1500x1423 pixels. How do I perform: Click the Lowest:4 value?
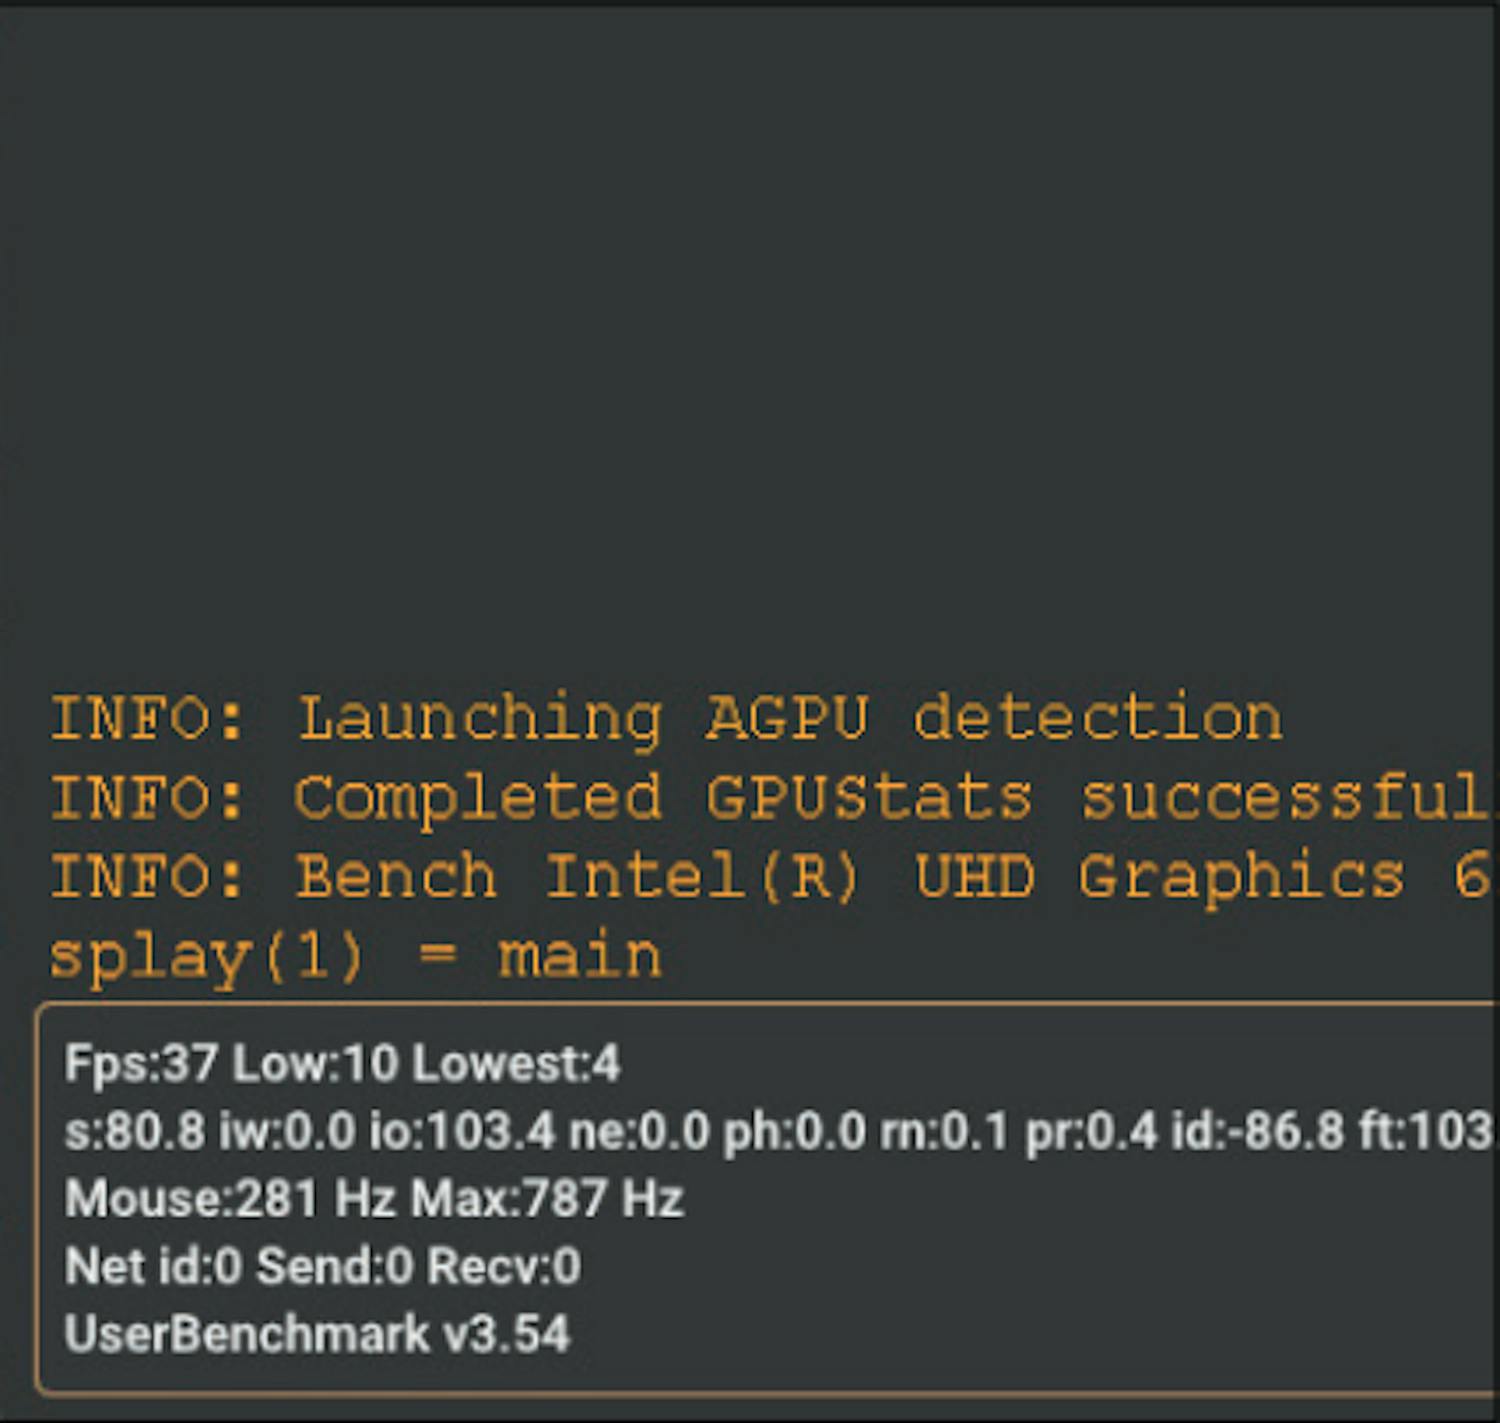point(516,1063)
